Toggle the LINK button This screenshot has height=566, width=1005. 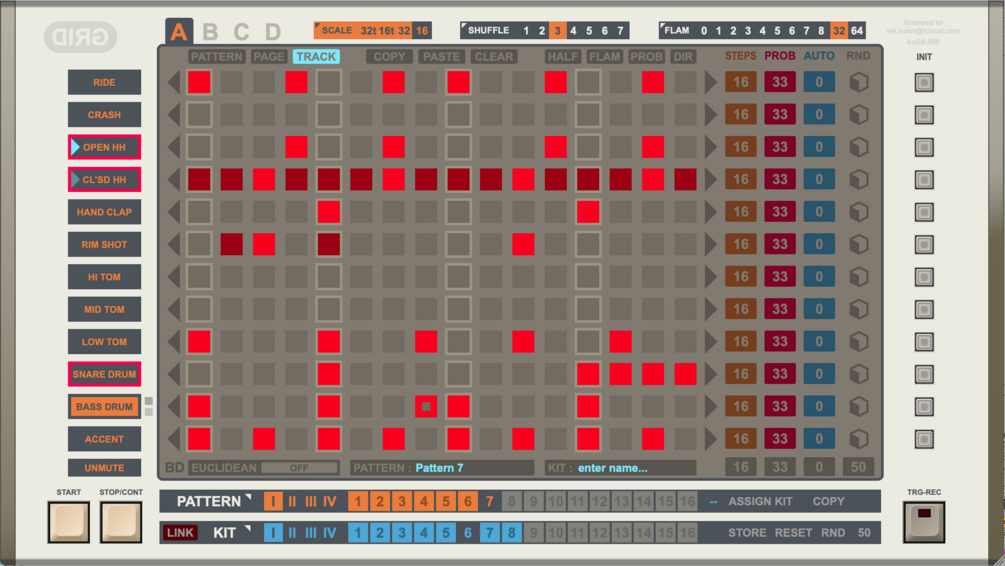pyautogui.click(x=180, y=533)
